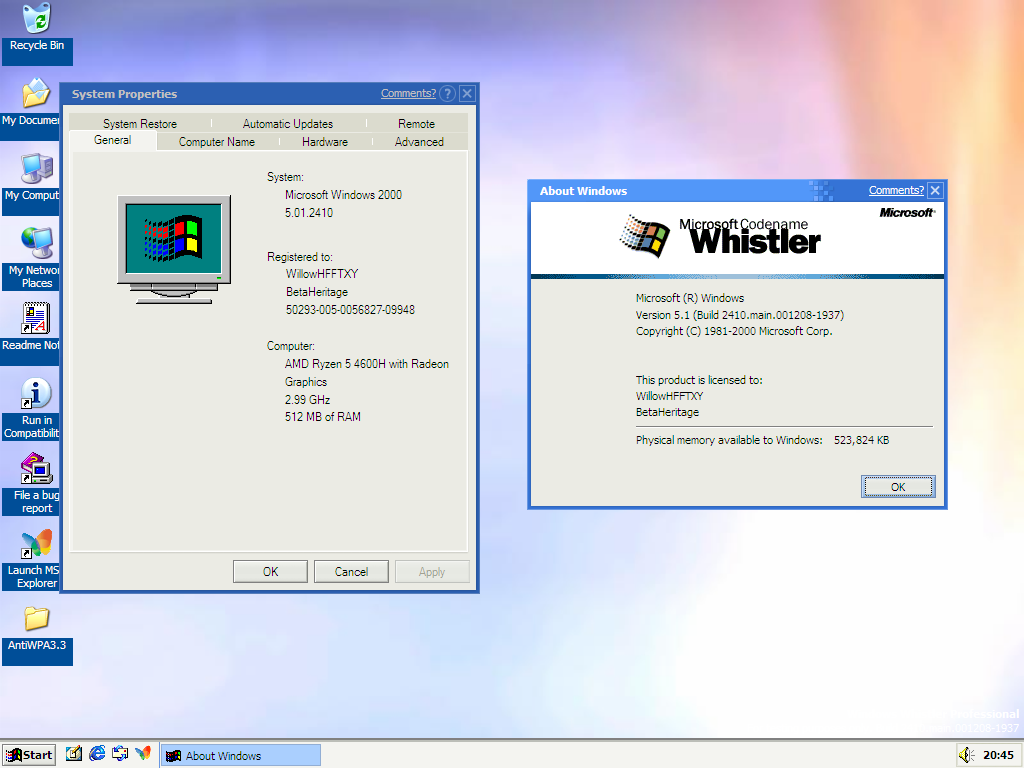The image size is (1024, 768).
Task: Click the taskbar clock showing 20:45
Action: point(999,756)
